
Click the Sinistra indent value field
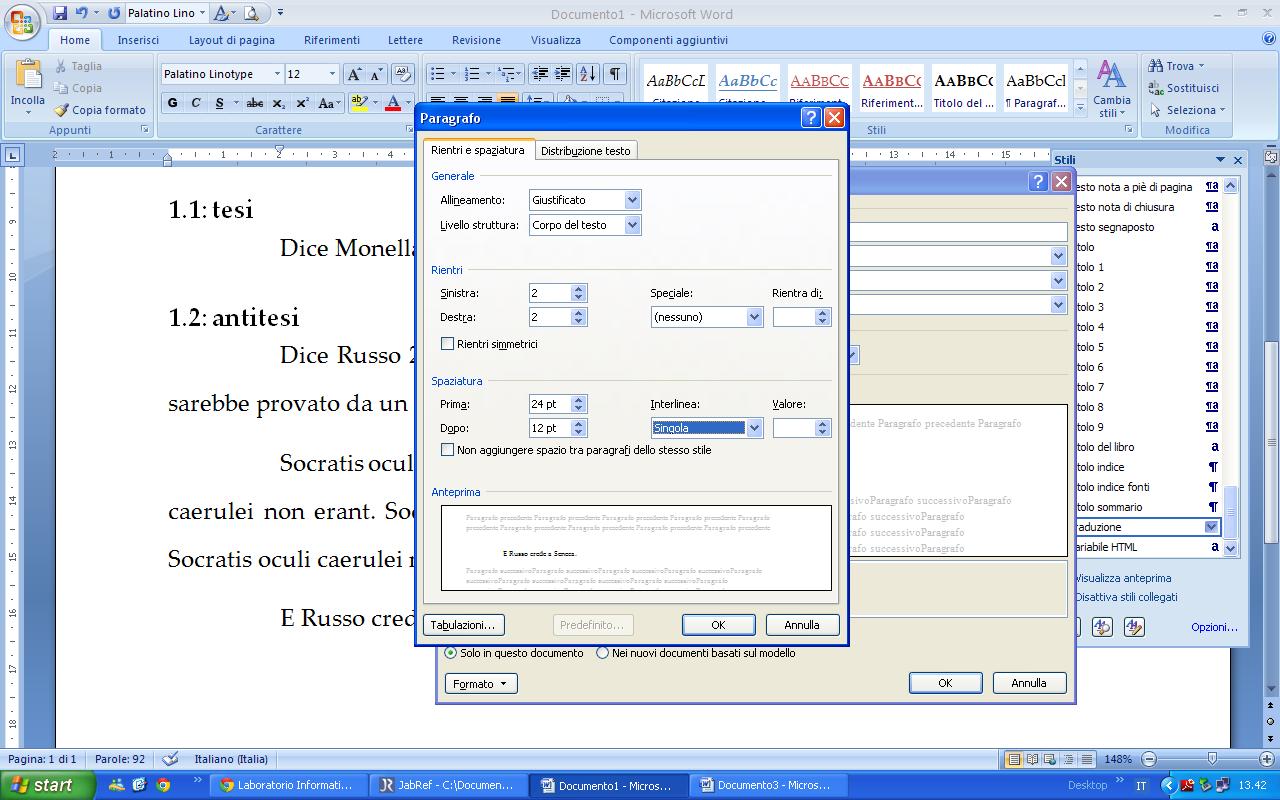pyautogui.click(x=550, y=293)
